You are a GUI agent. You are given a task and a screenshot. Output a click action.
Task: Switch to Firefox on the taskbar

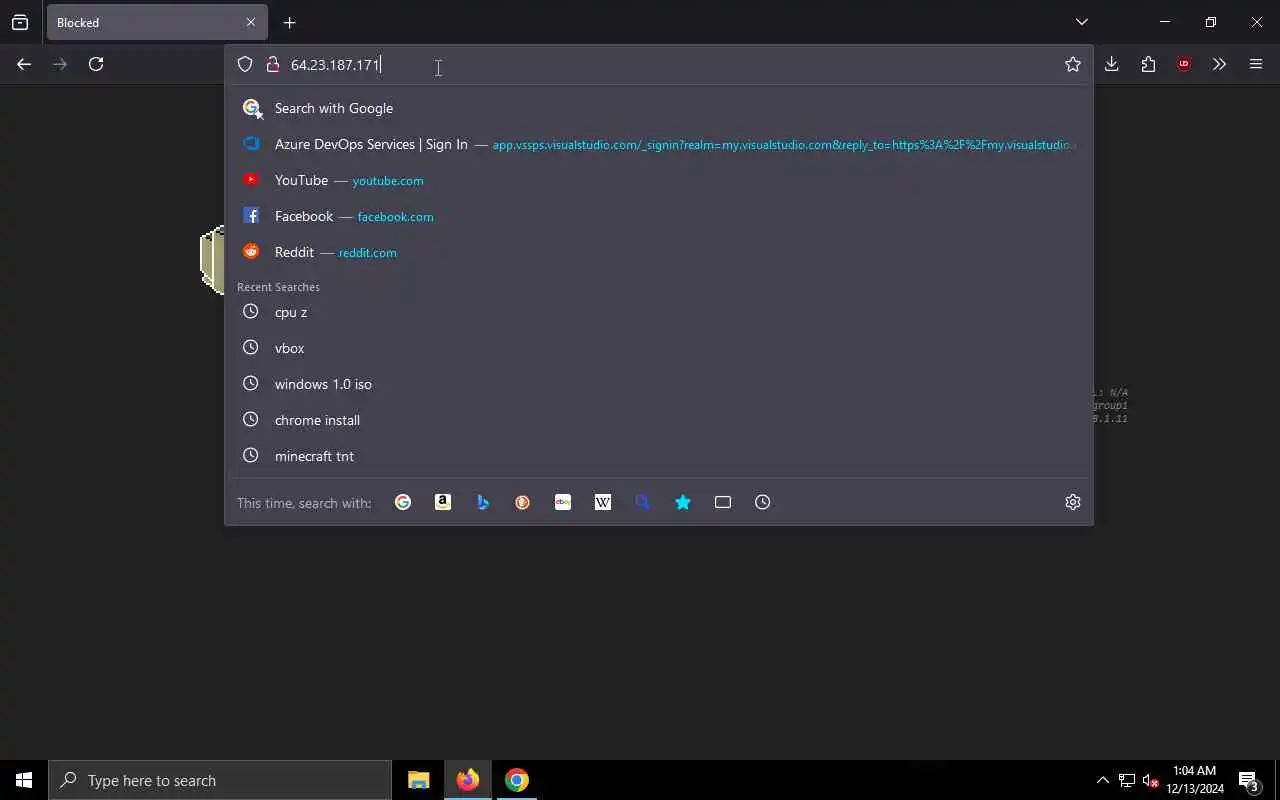468,780
